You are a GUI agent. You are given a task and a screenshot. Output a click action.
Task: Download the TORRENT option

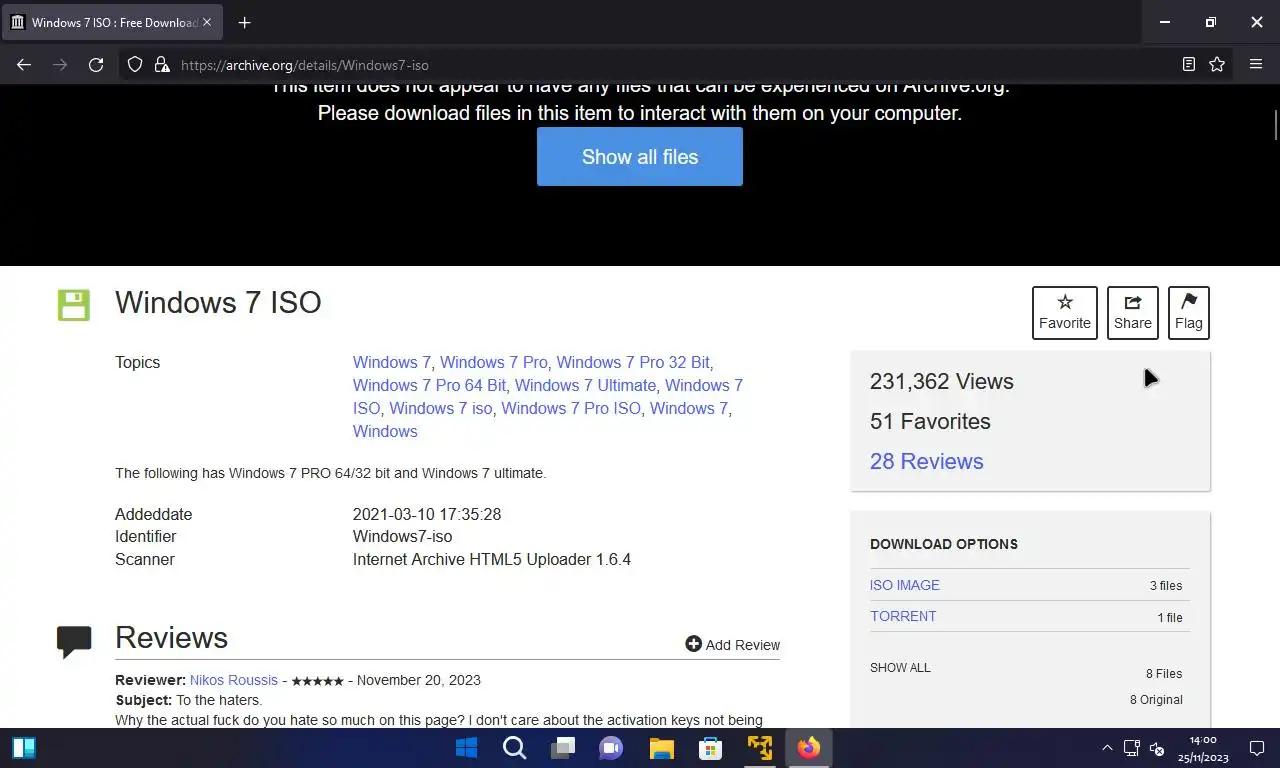903,616
